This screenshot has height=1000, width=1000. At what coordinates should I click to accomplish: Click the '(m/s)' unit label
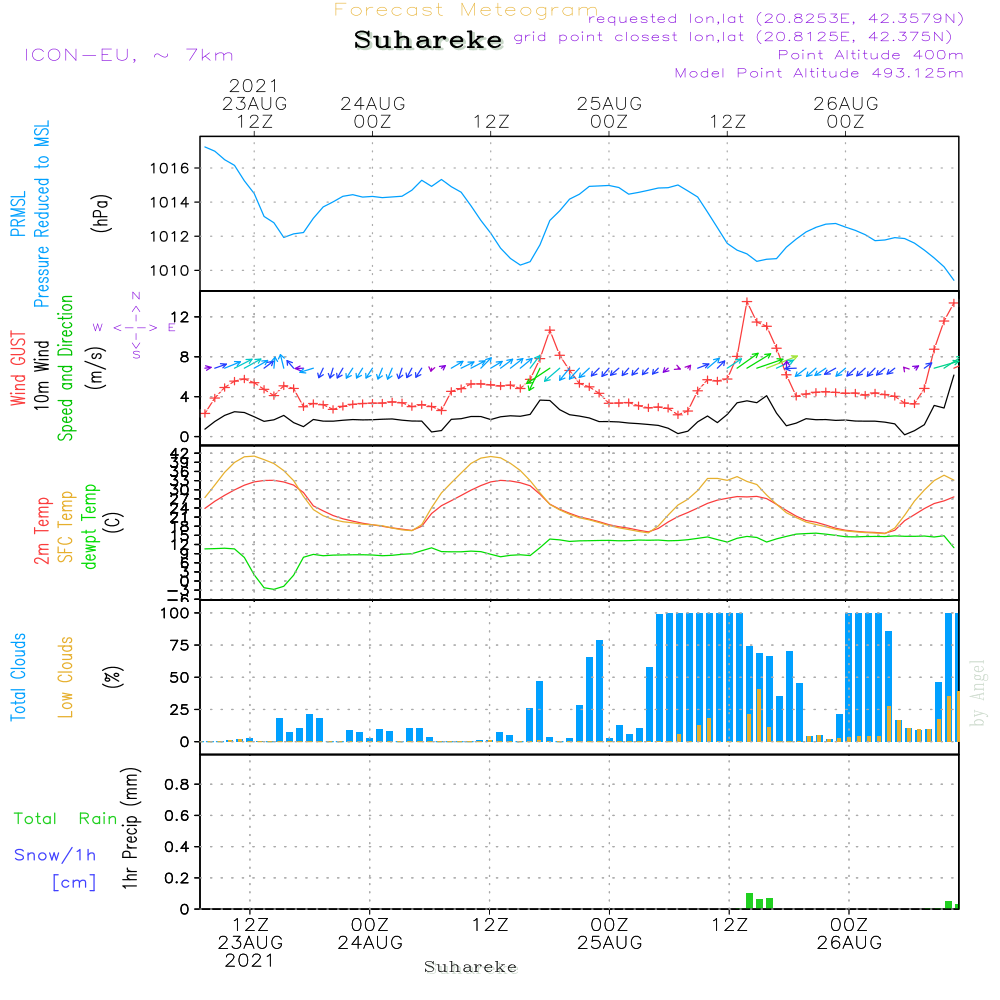coord(97,368)
